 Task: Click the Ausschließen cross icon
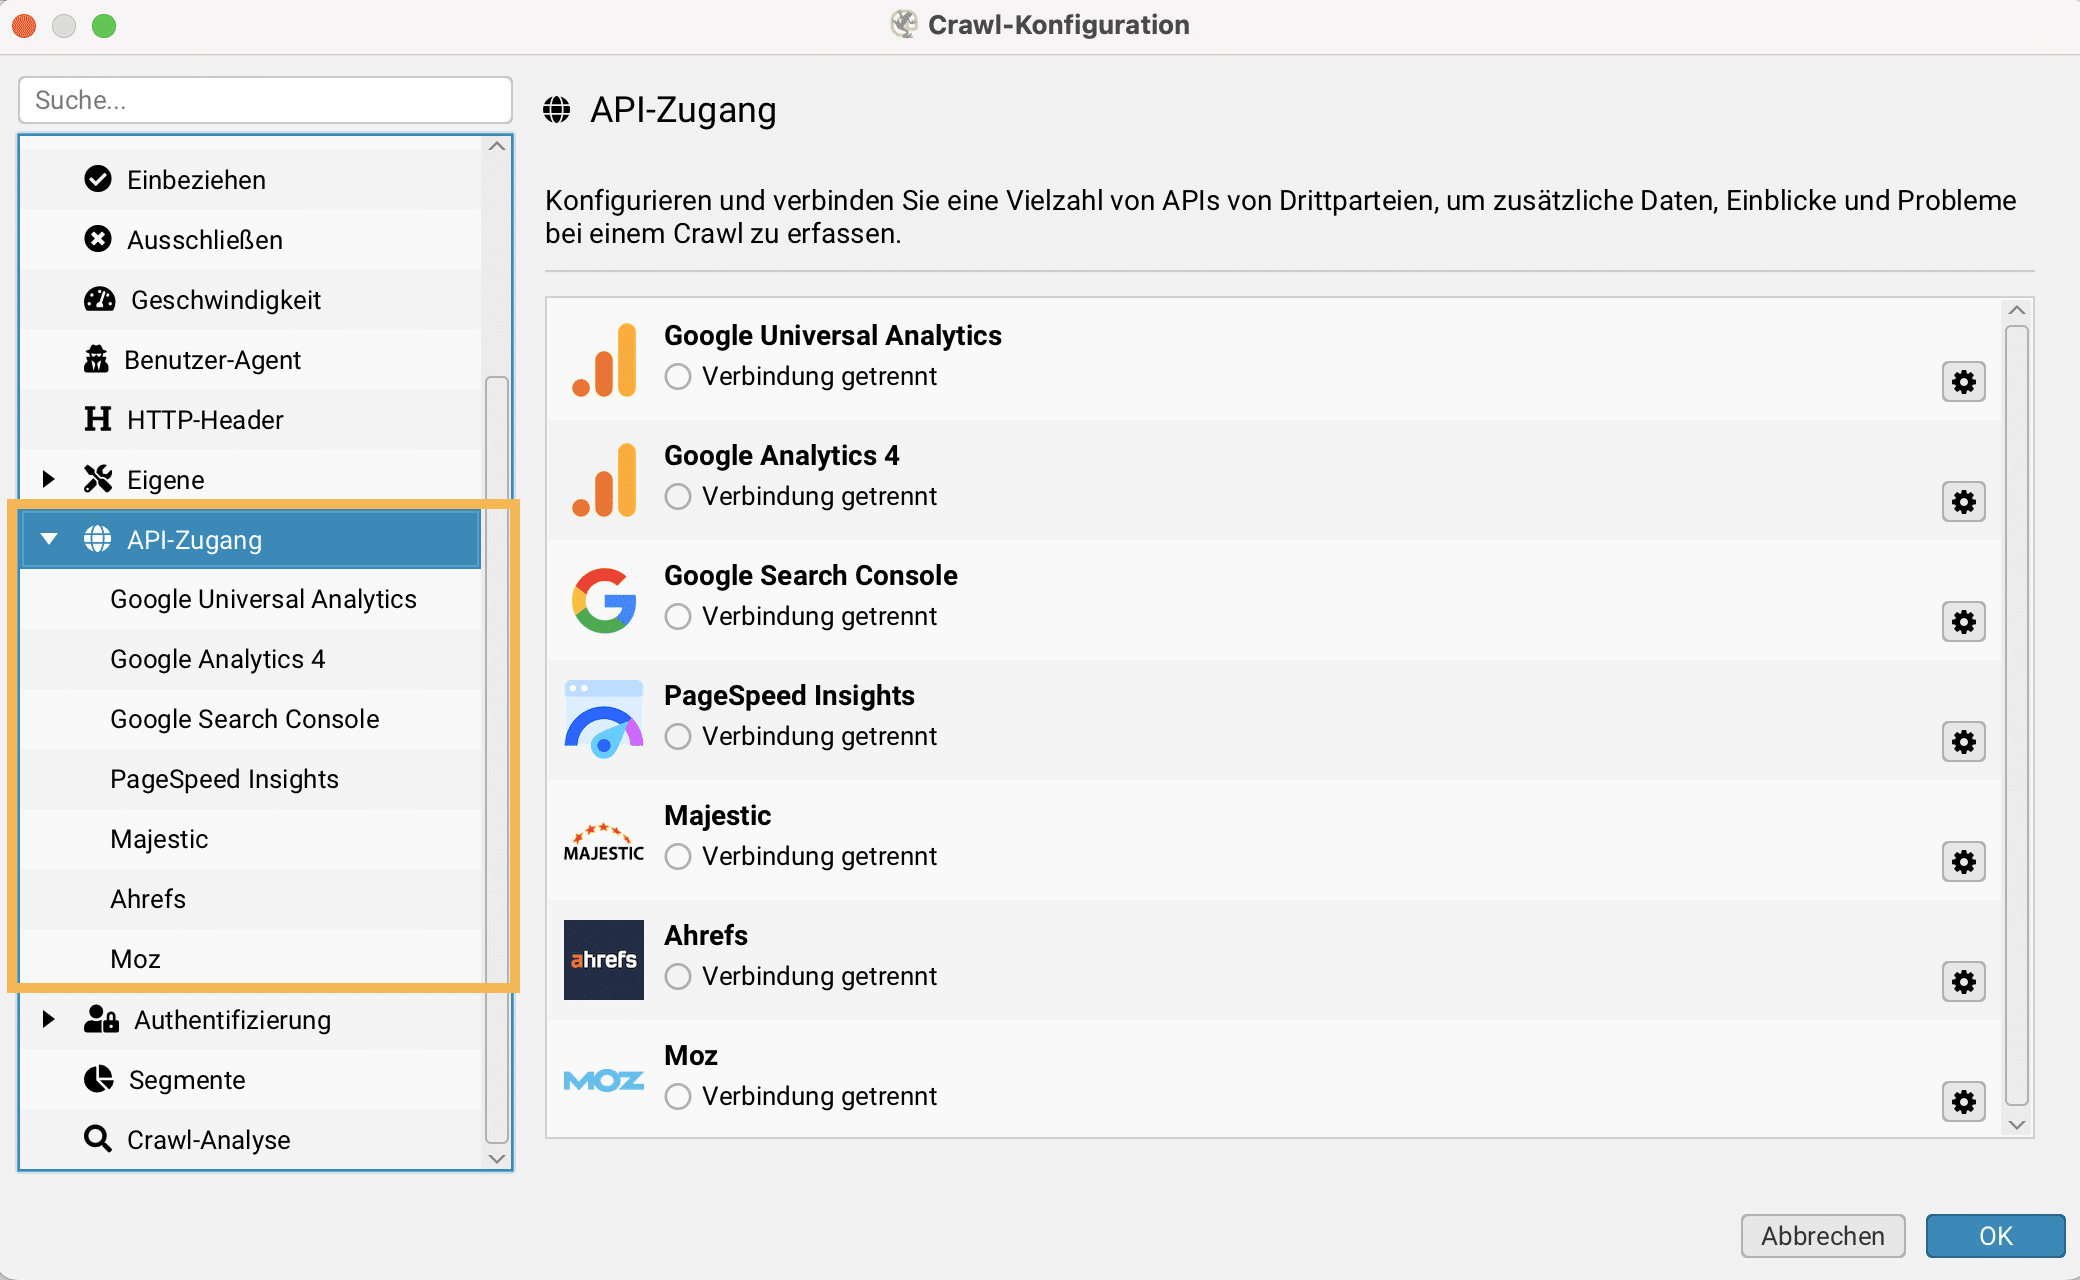pos(98,239)
